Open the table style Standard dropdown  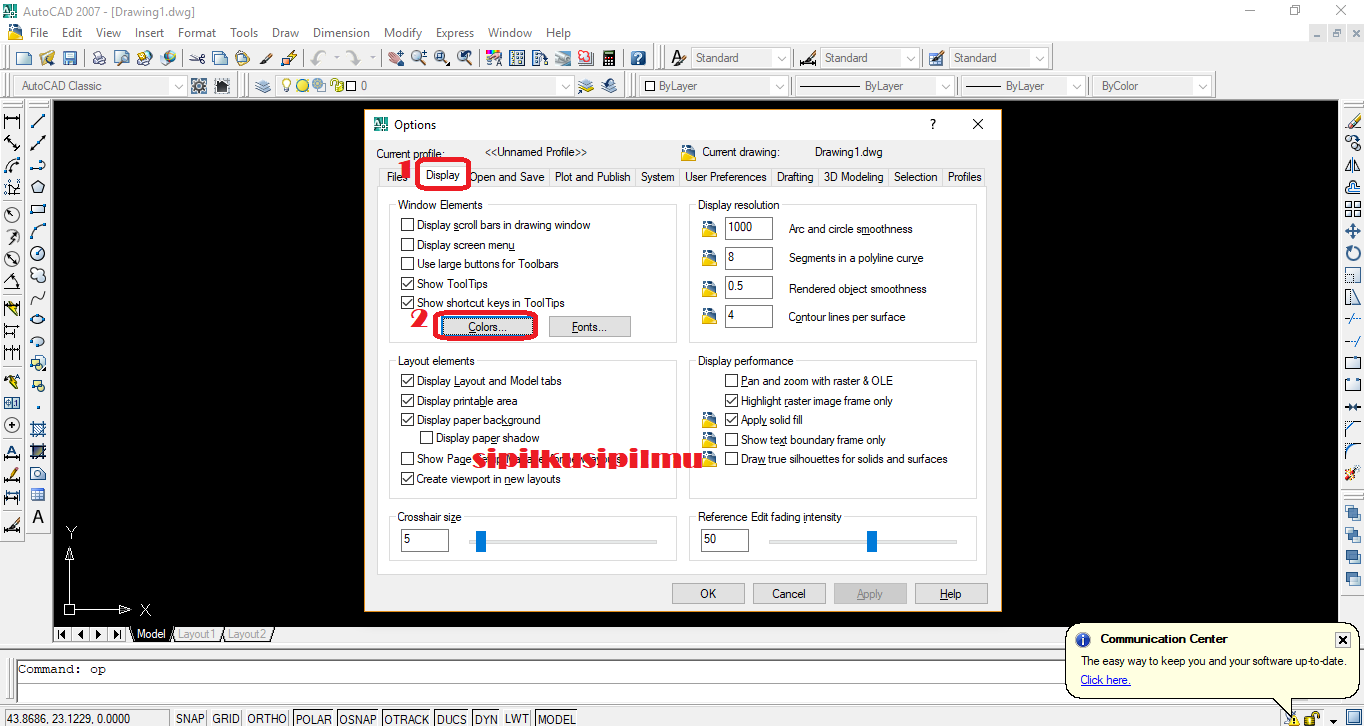(1039, 58)
